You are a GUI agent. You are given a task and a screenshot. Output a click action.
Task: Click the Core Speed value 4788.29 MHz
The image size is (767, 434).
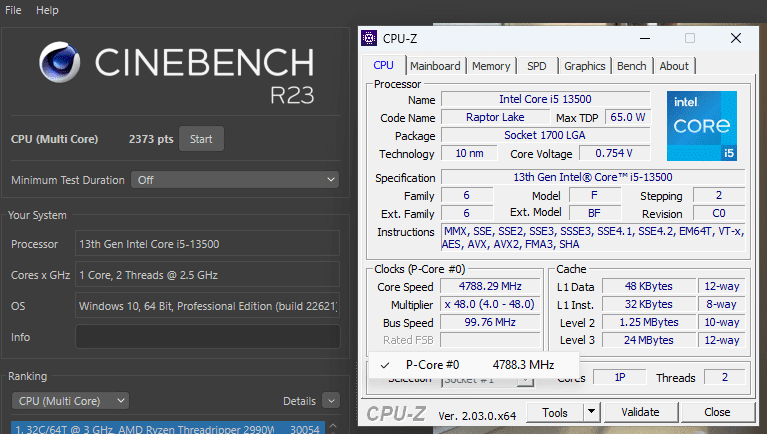(x=490, y=286)
